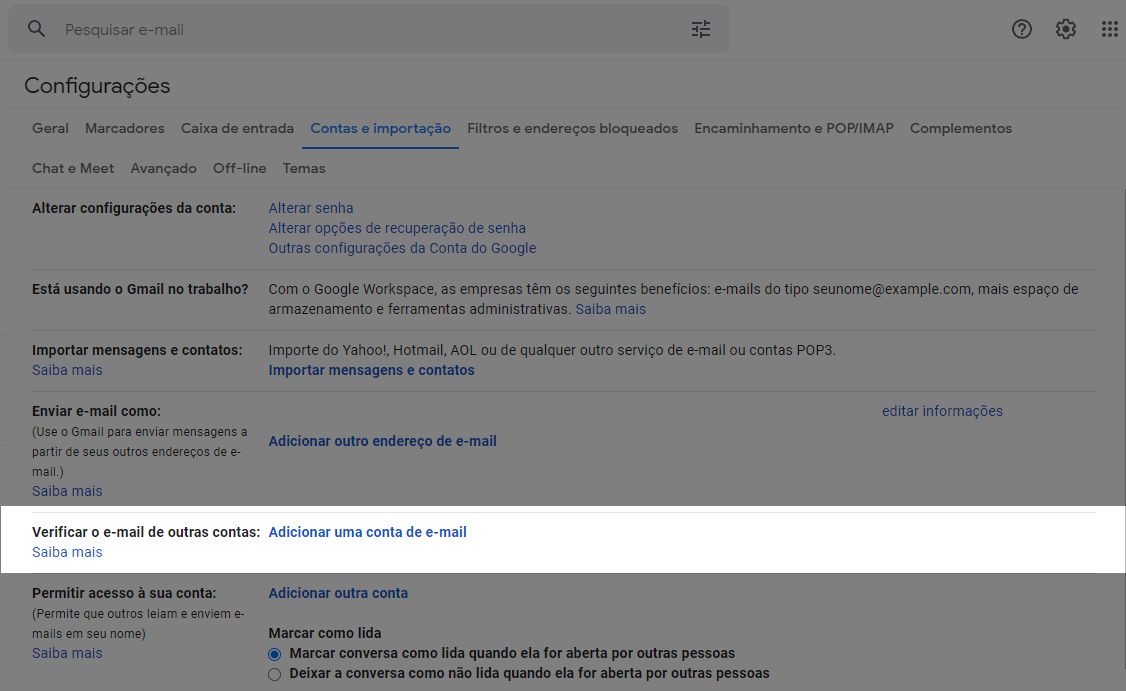Select Marcar conversa como lida radio
Image resolution: width=1126 pixels, height=691 pixels.
click(x=274, y=654)
